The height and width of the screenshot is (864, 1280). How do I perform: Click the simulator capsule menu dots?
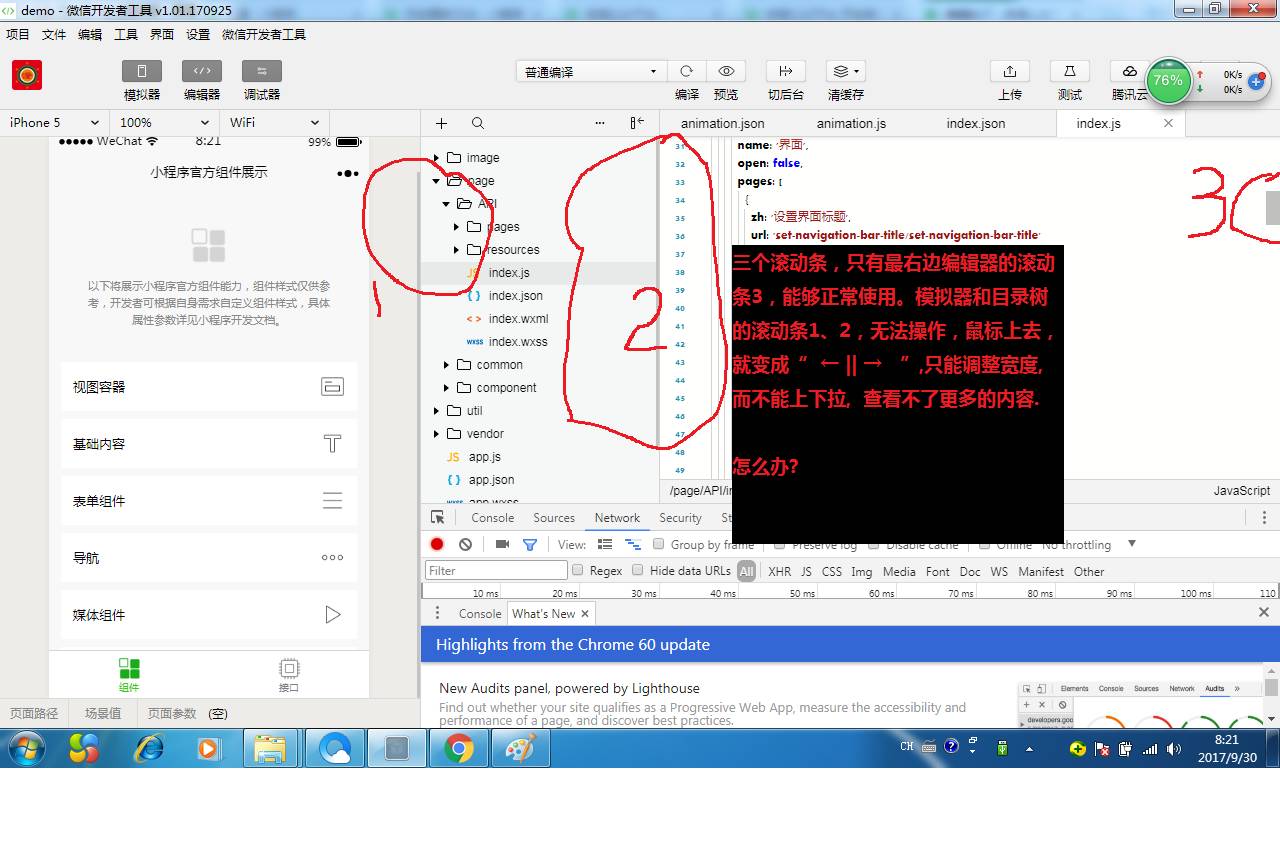pyautogui.click(x=347, y=173)
